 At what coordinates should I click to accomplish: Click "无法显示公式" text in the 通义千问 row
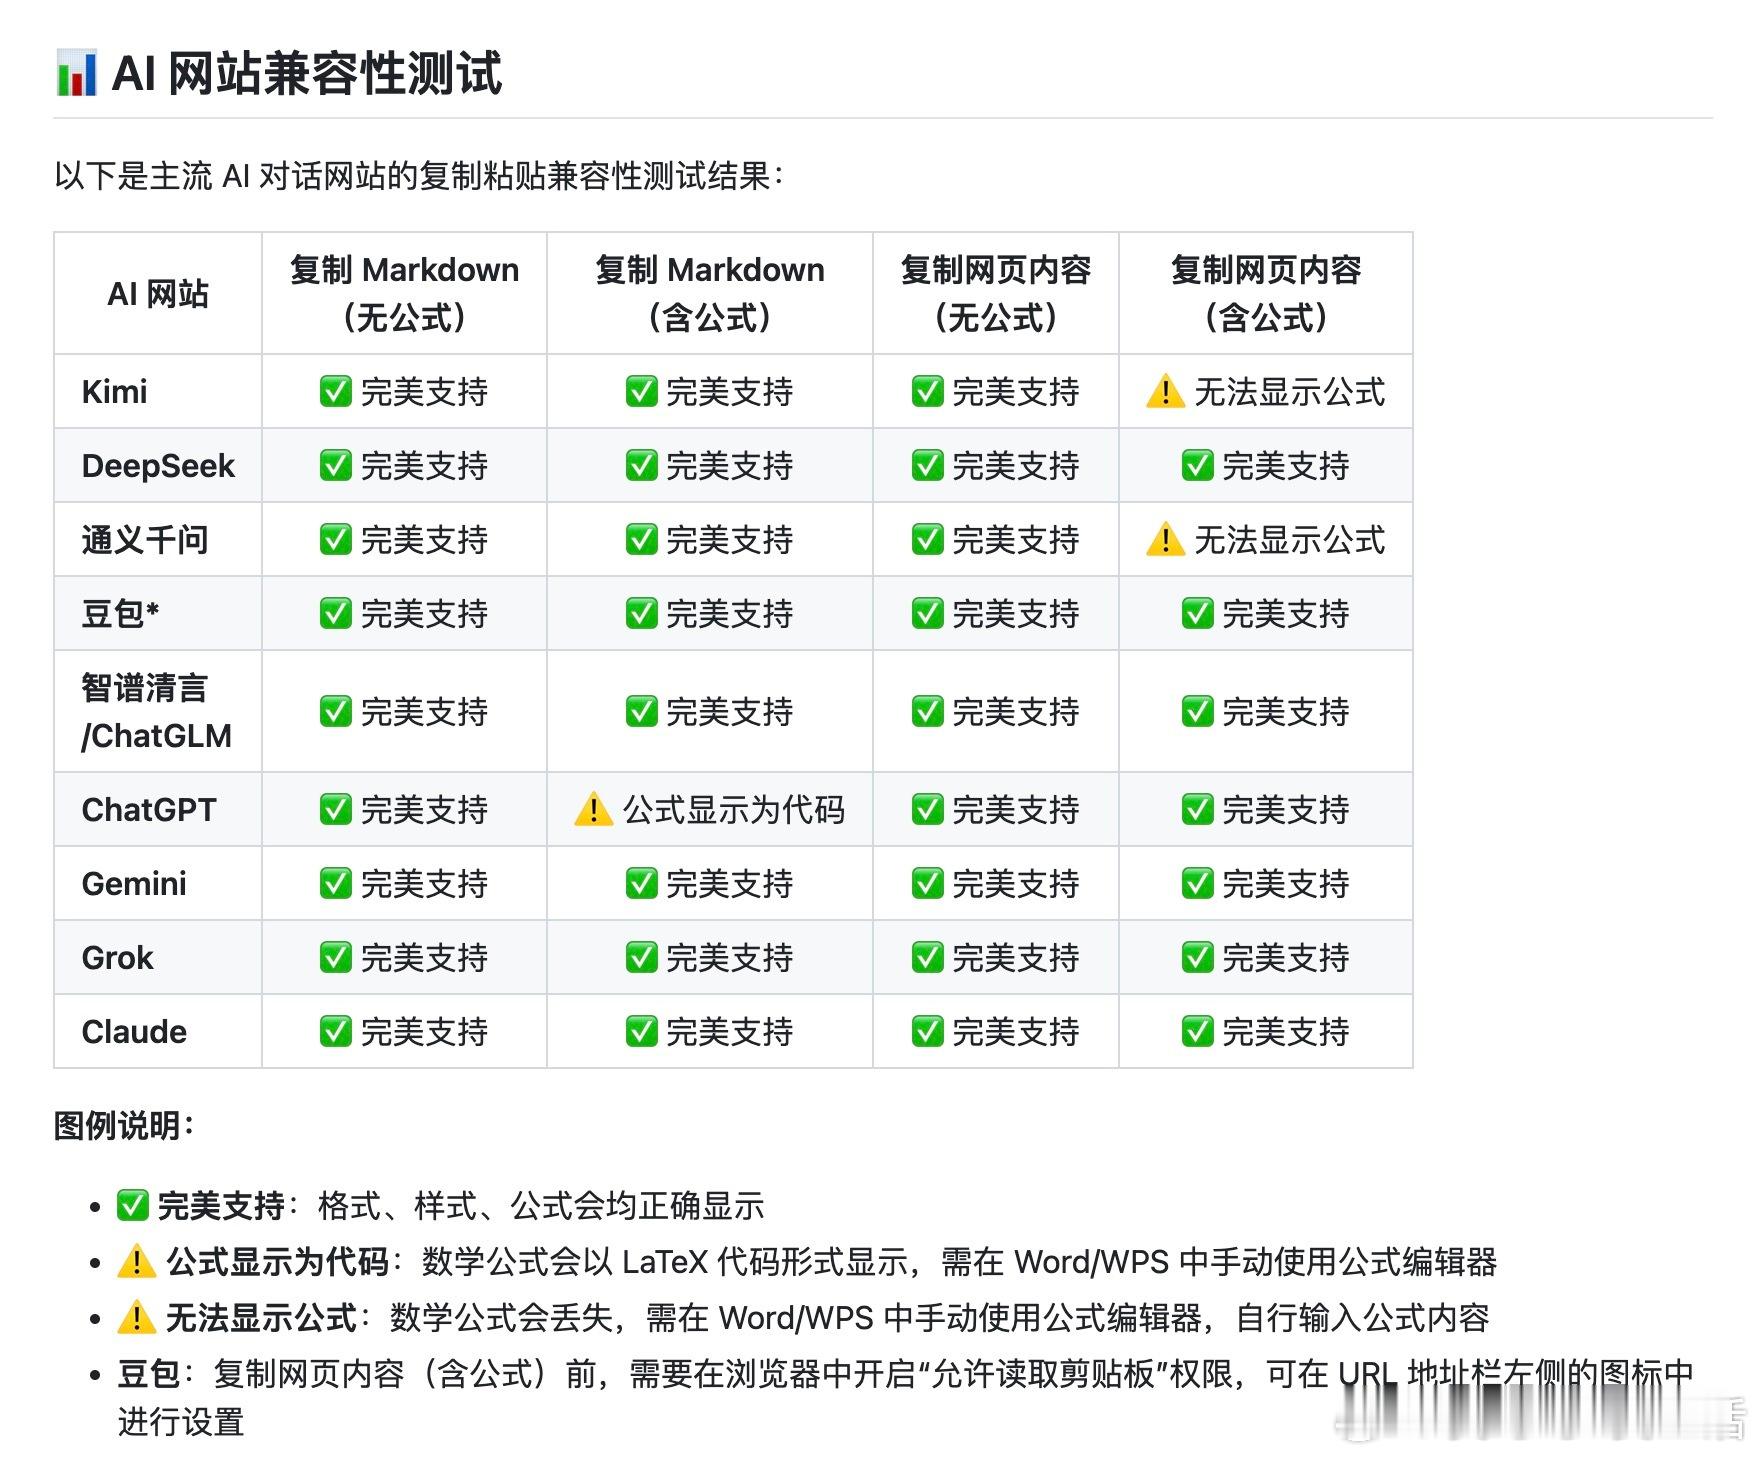[1290, 539]
